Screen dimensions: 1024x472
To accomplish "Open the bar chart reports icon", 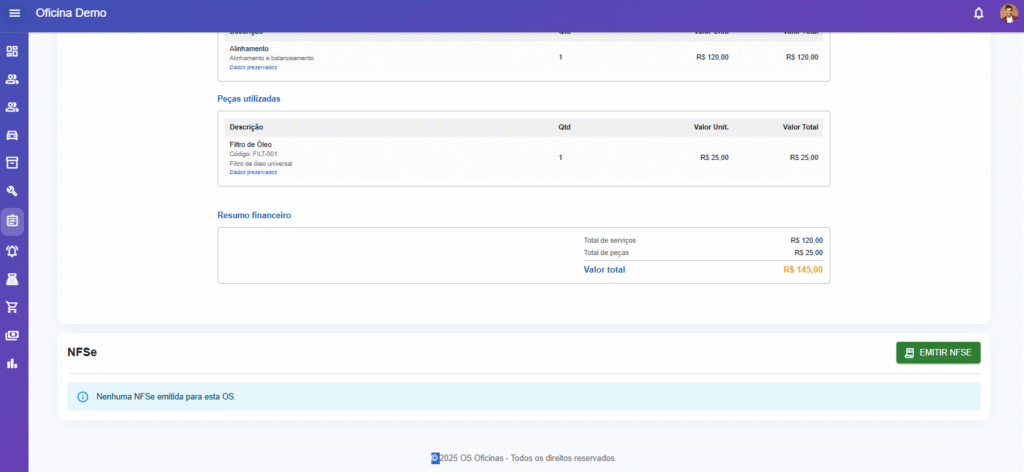I will point(13,363).
